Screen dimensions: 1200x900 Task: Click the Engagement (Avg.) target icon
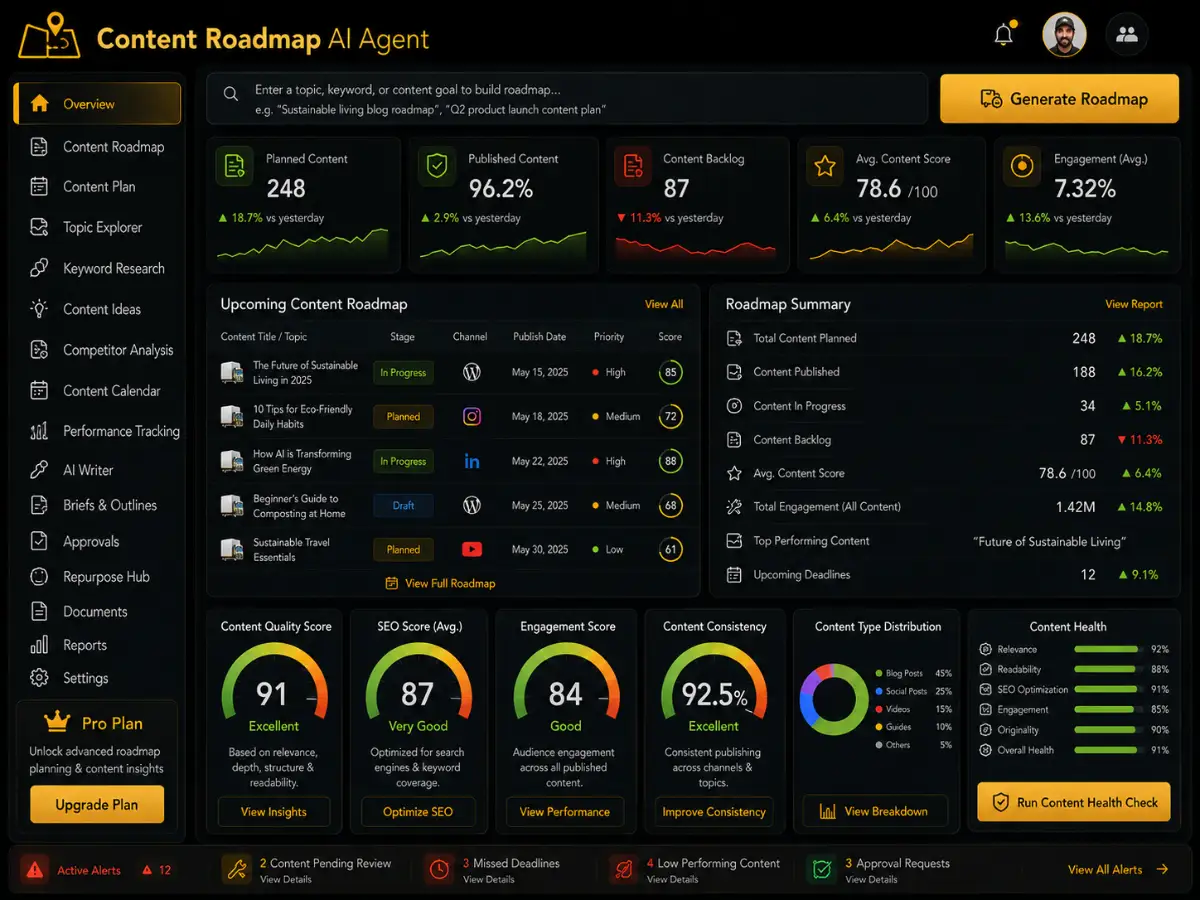1022,167
